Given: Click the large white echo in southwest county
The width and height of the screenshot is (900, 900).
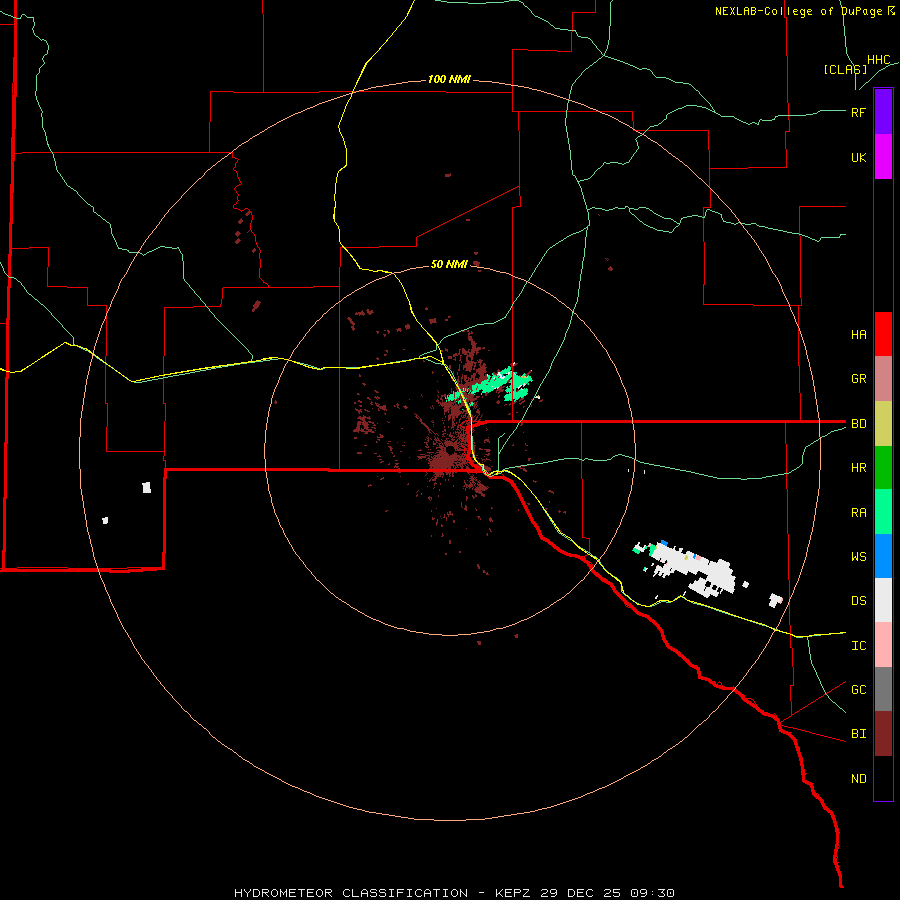Looking at the screenshot, I should click(x=146, y=487).
